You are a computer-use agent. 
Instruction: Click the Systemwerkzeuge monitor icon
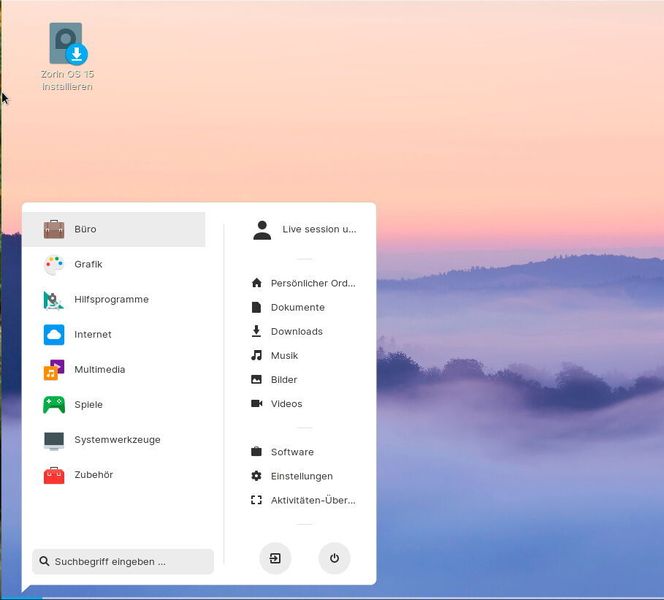coord(54,440)
